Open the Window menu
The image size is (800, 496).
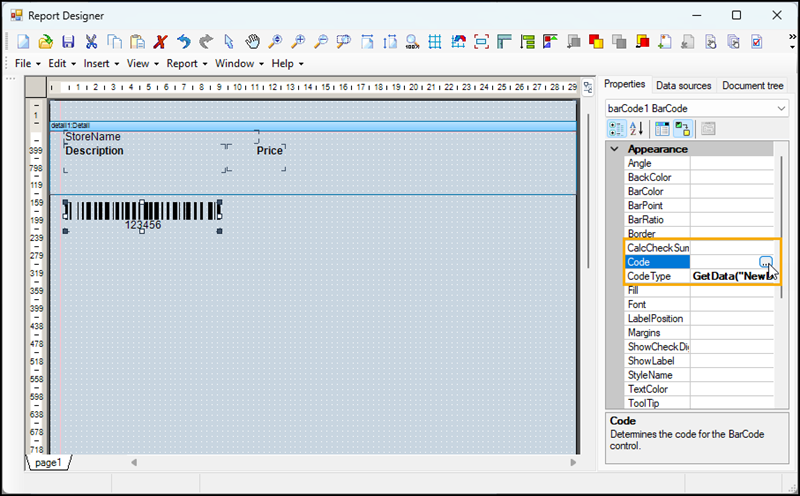[239, 63]
